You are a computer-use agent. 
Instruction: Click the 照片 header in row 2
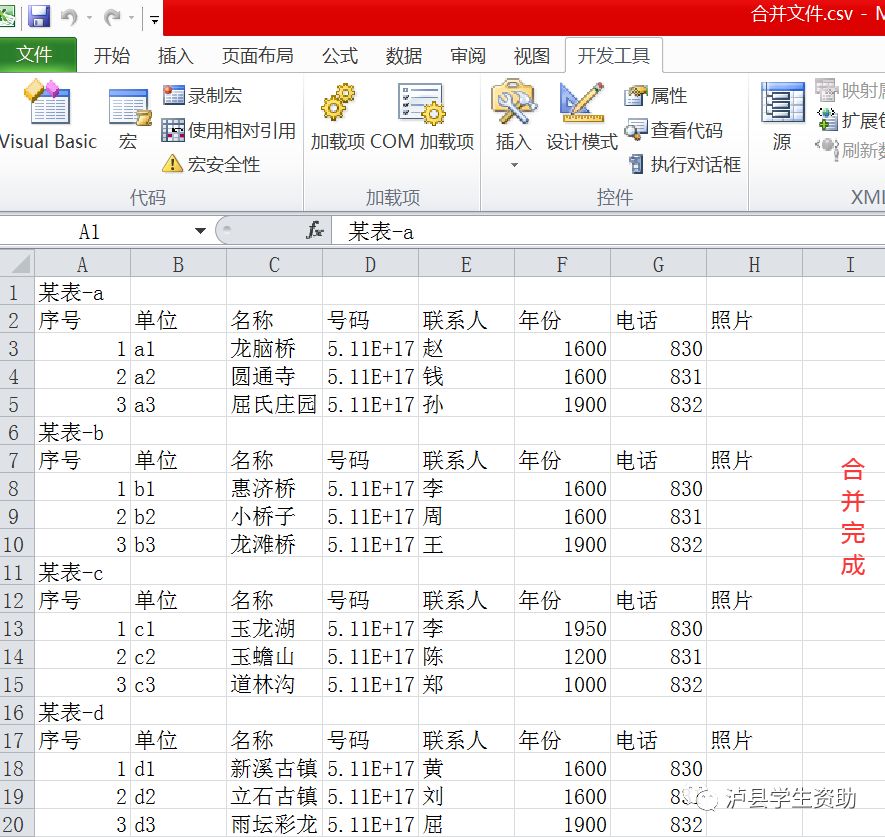click(x=754, y=320)
